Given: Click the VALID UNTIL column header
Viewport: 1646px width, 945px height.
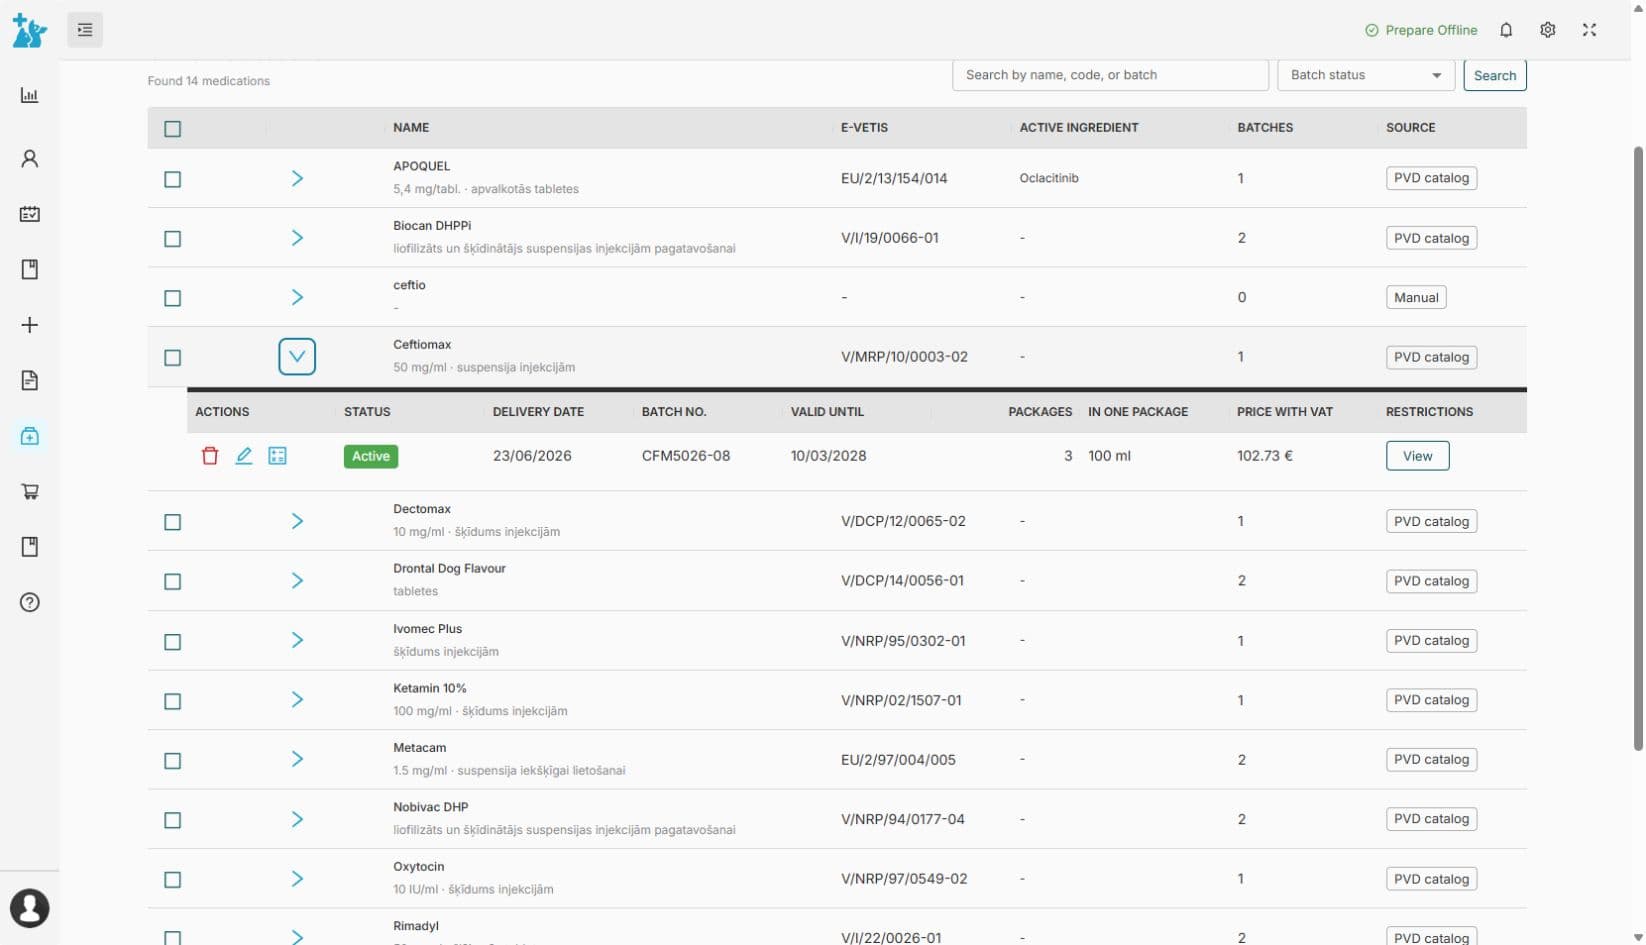Looking at the screenshot, I should 827,412.
